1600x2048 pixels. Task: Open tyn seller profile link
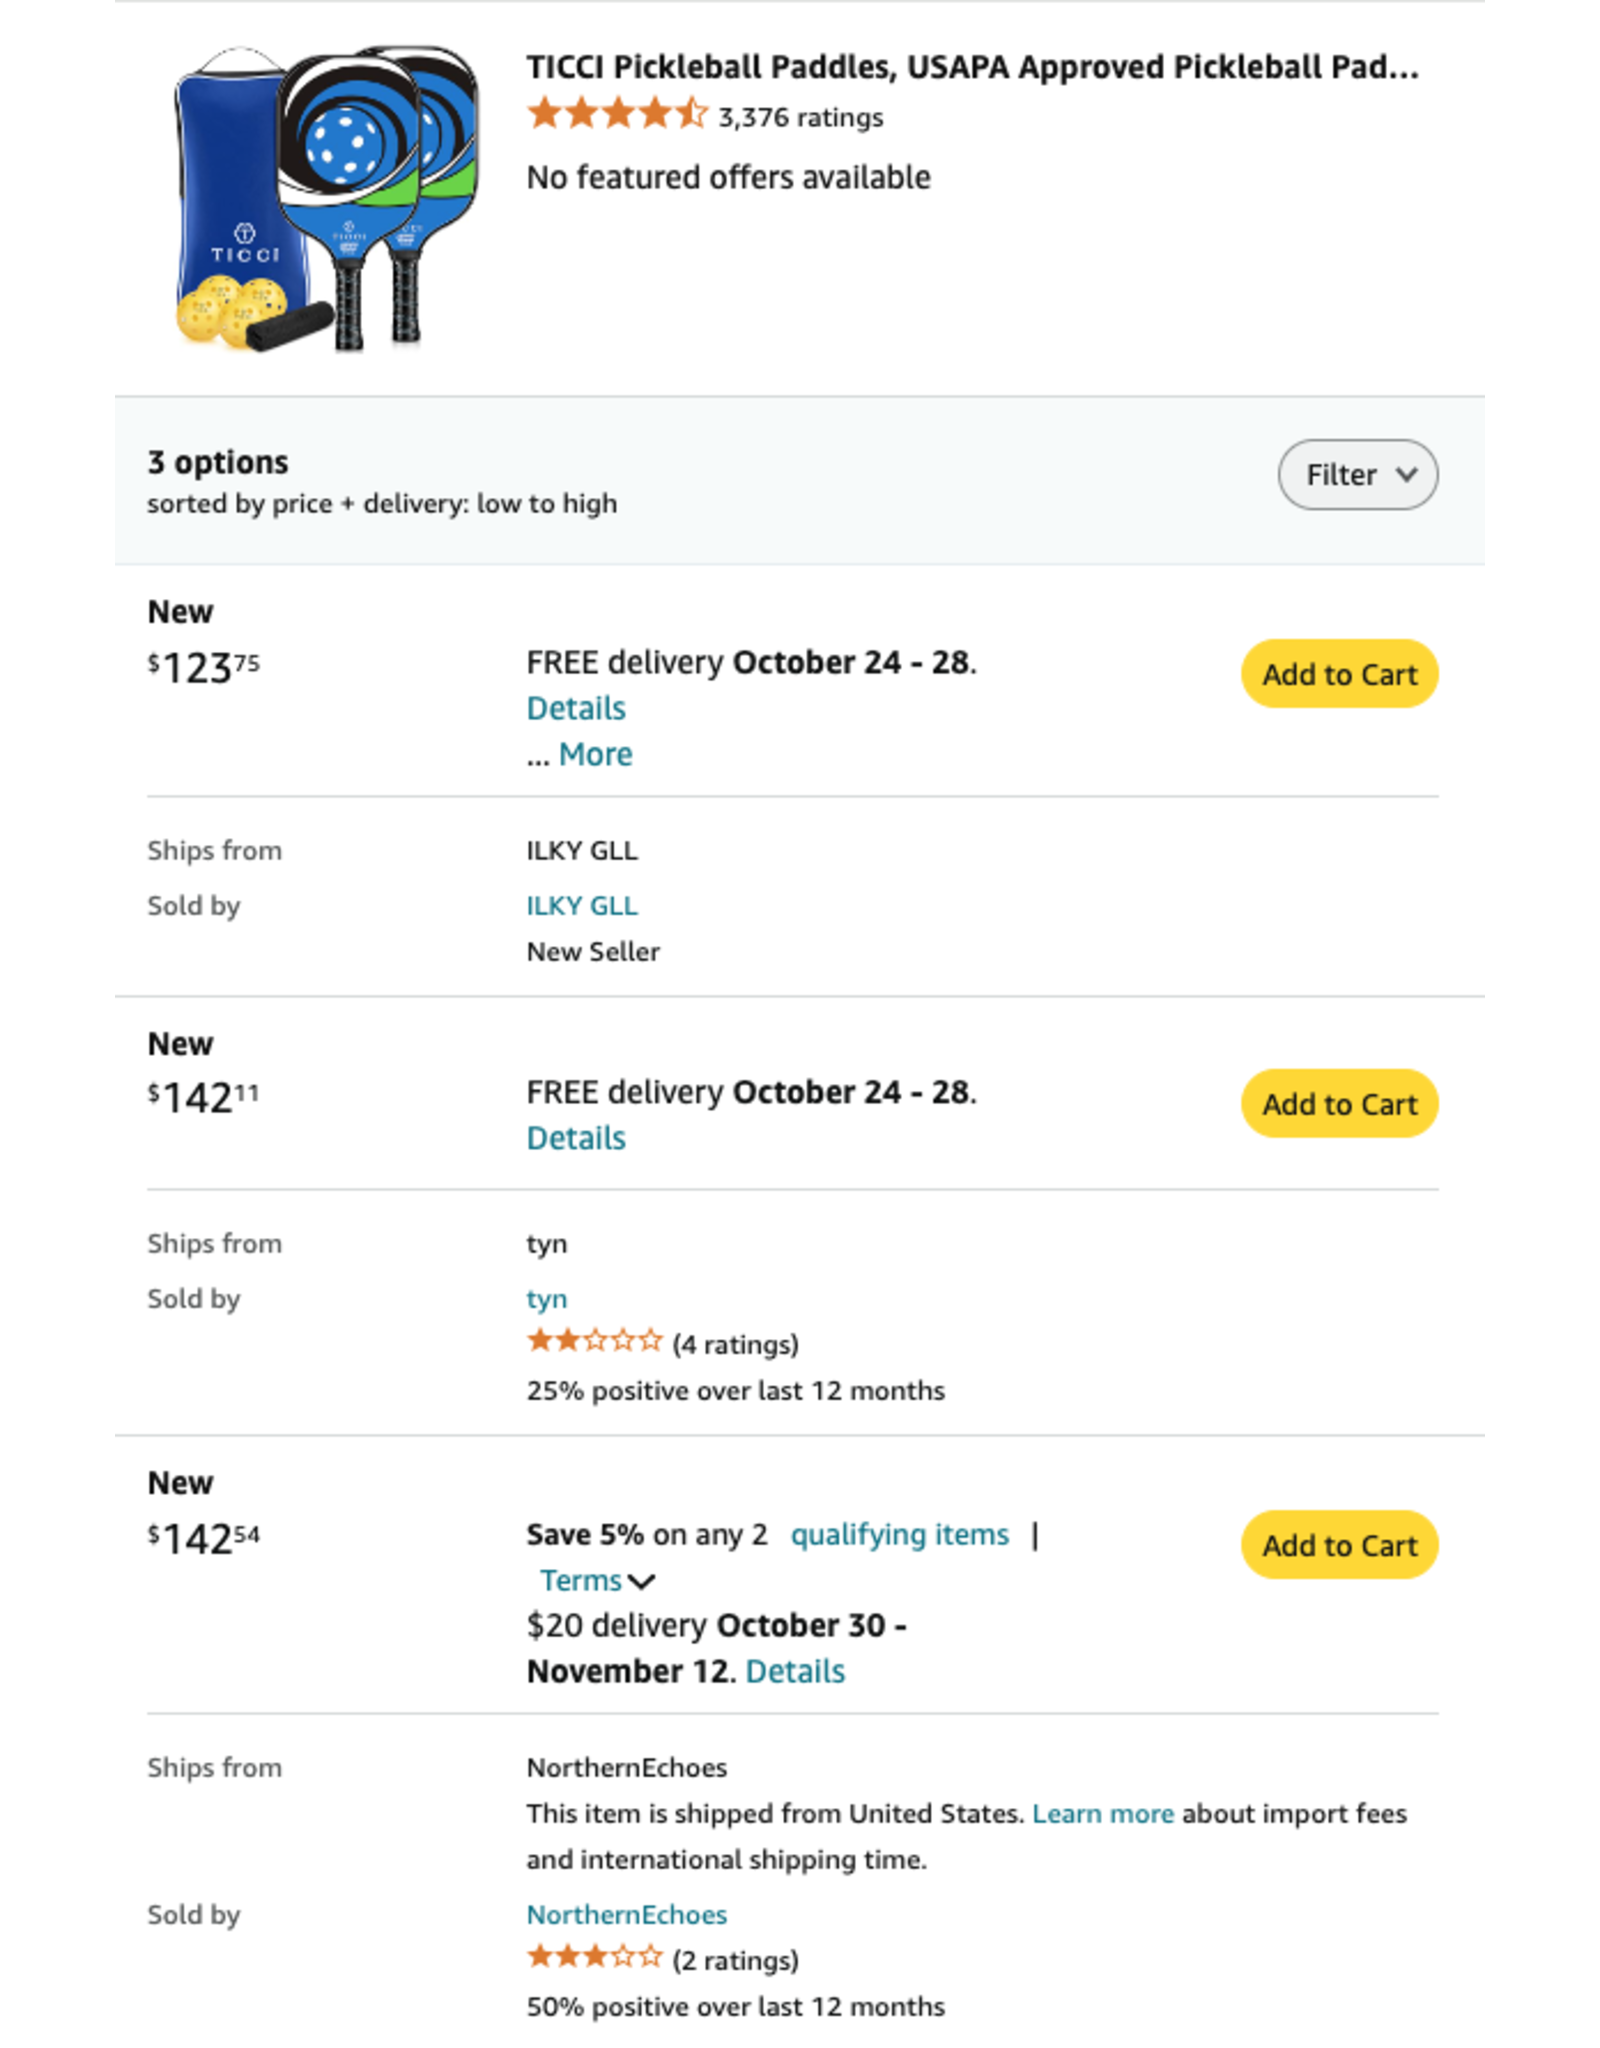pyautogui.click(x=547, y=1298)
